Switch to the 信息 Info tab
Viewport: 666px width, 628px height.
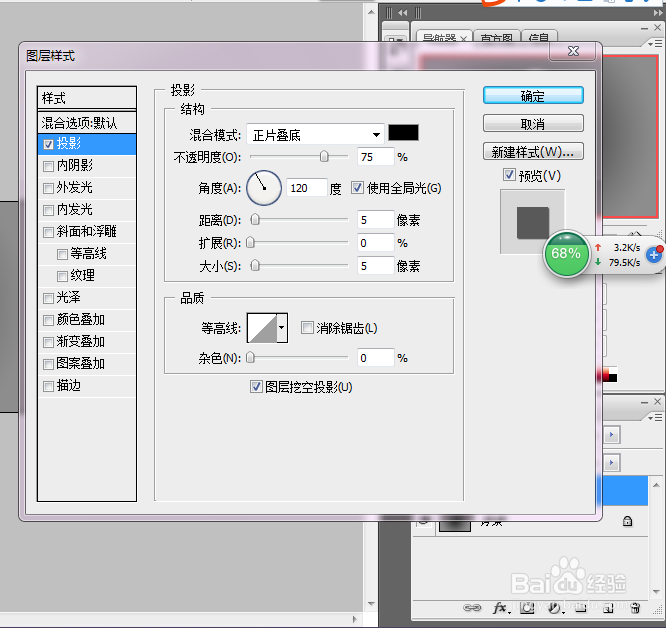(539, 38)
